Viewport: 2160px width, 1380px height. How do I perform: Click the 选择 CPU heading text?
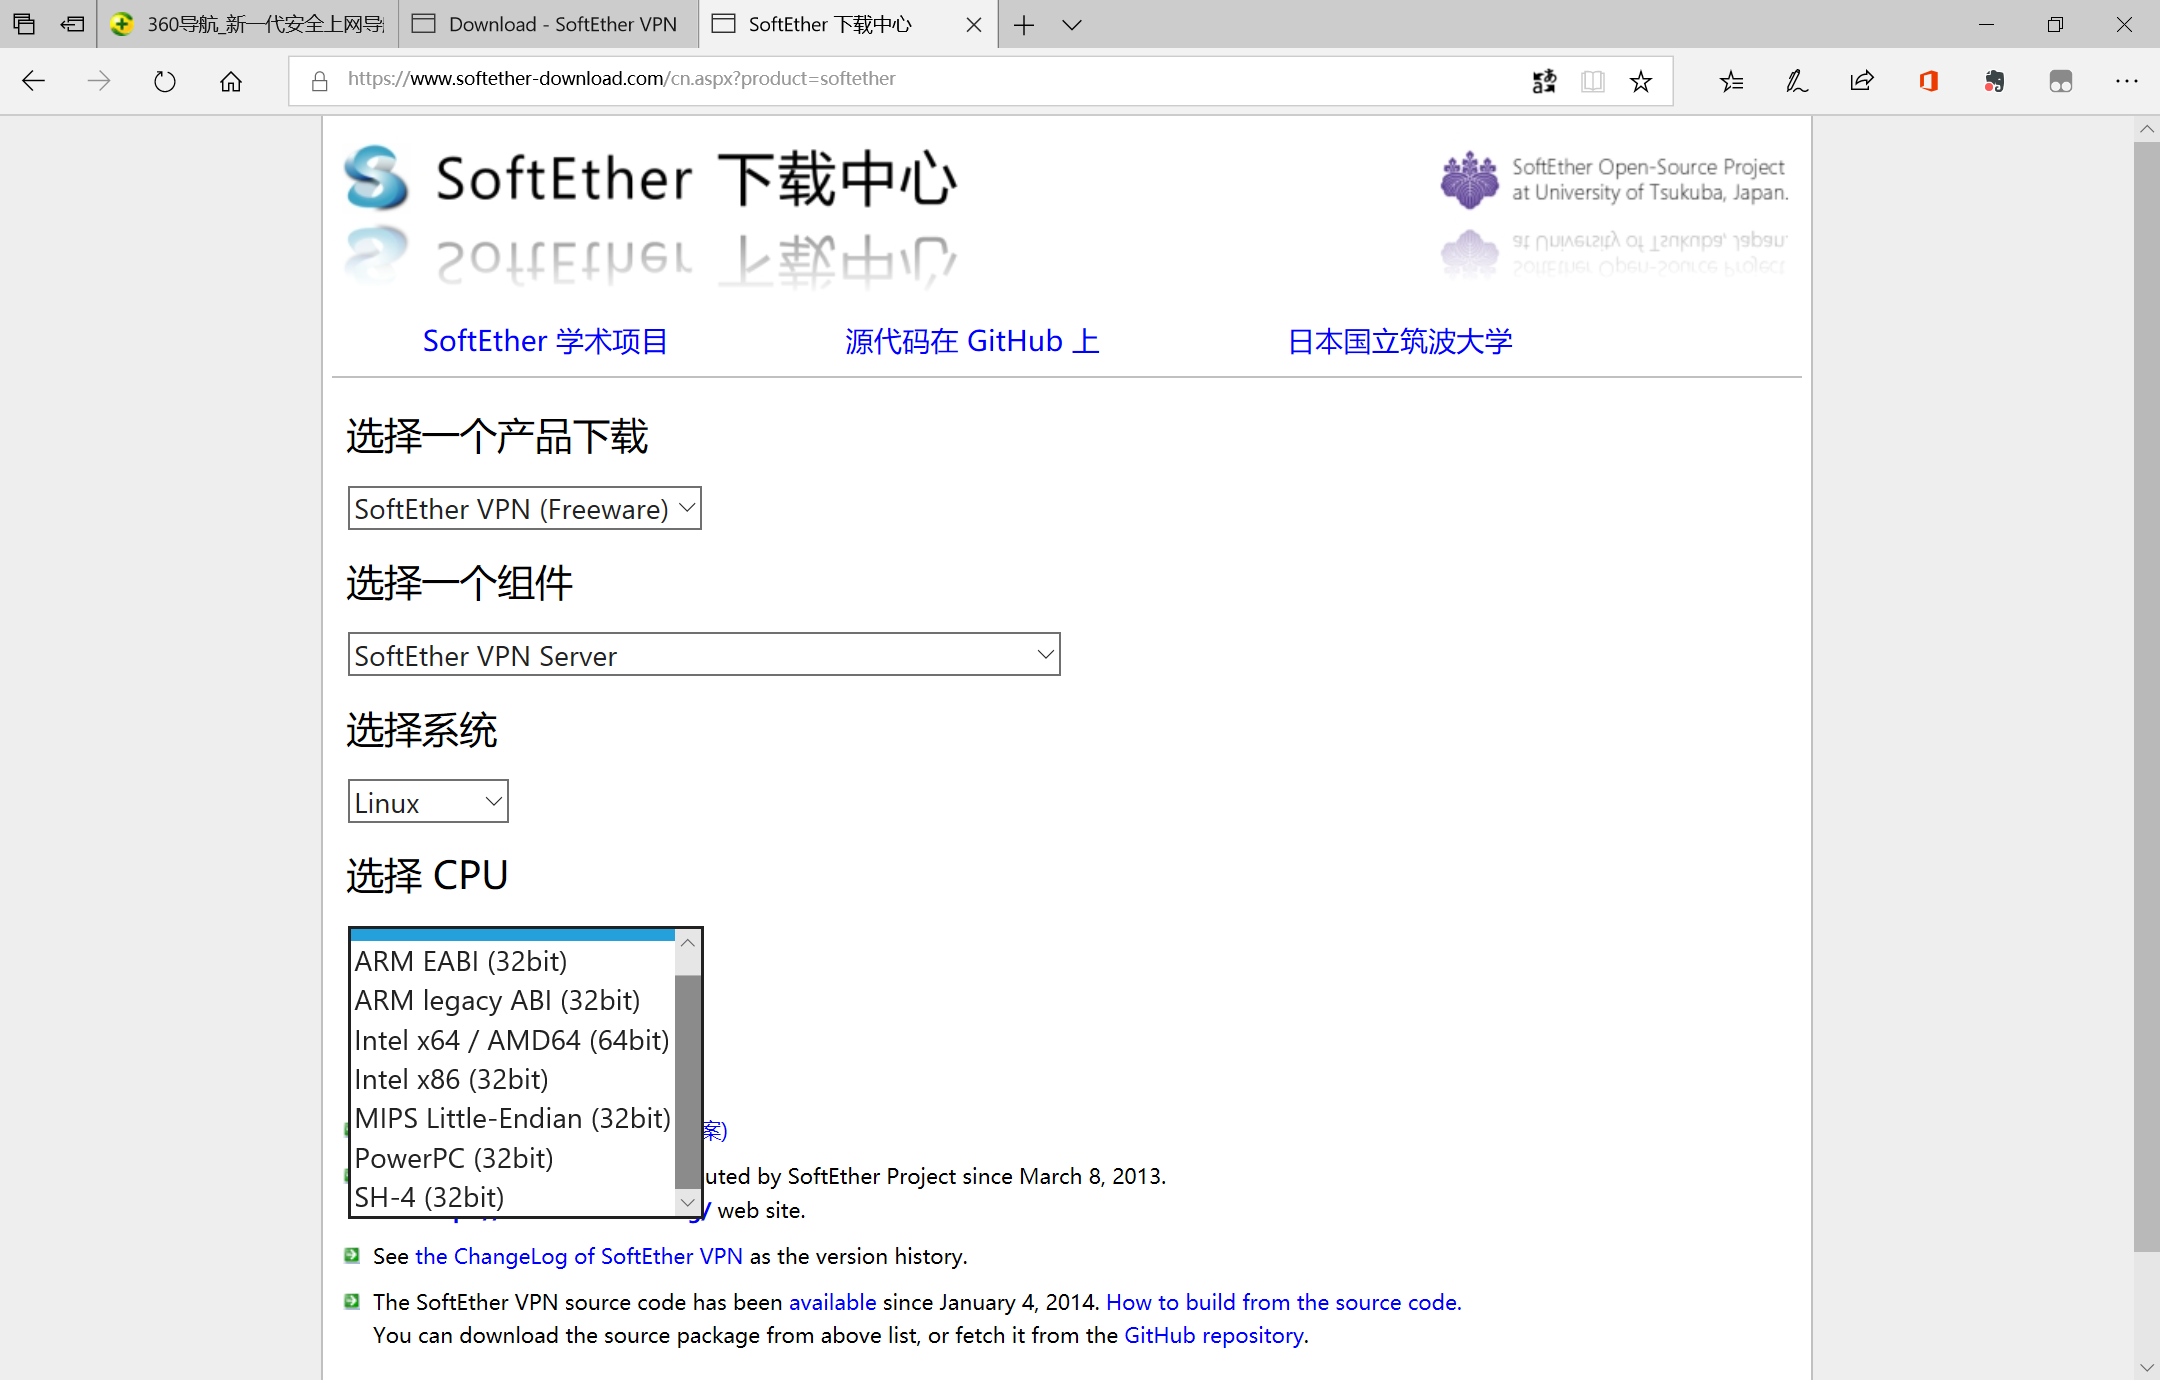[x=428, y=876]
